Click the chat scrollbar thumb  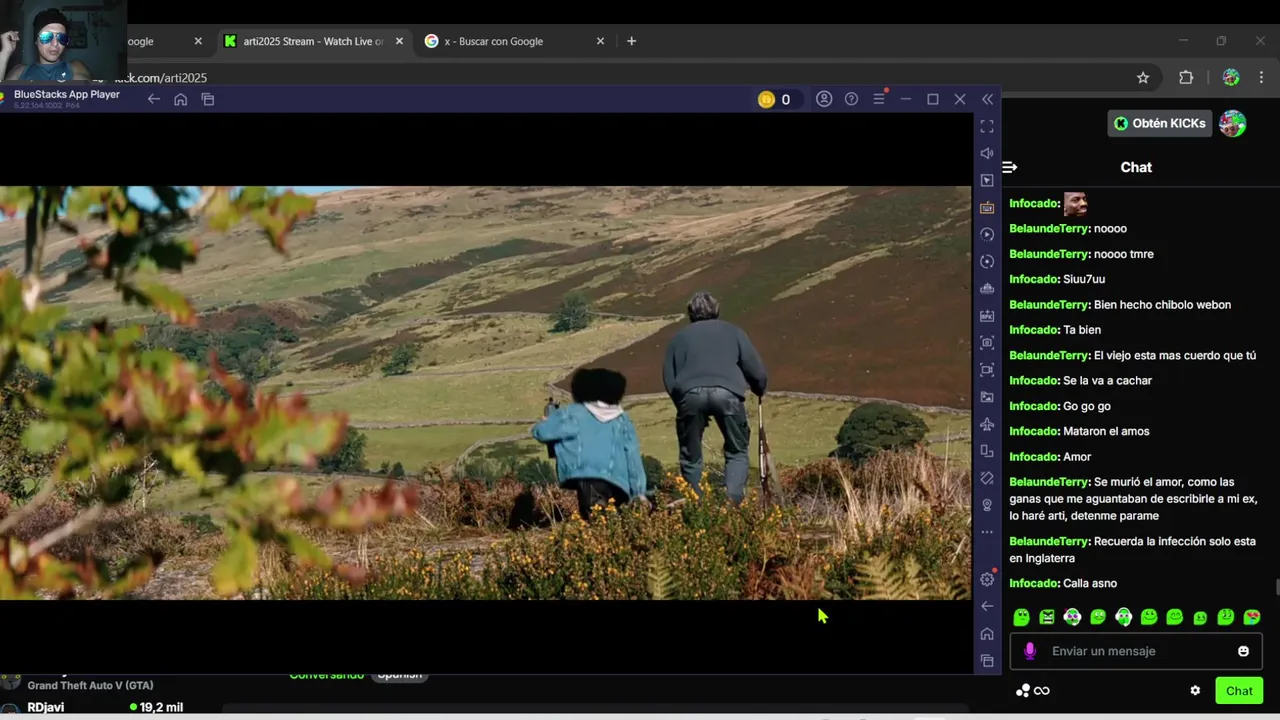[x=1276, y=586]
